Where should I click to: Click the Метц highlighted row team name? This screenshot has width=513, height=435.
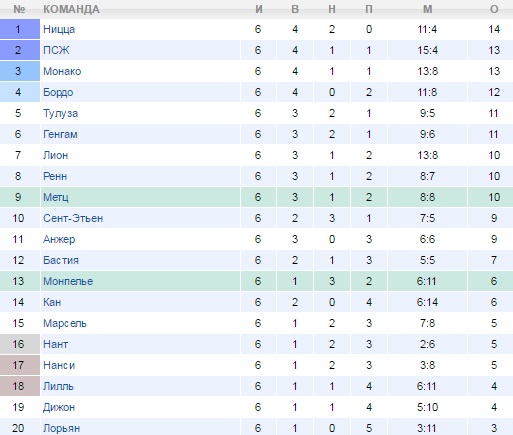click(x=56, y=197)
